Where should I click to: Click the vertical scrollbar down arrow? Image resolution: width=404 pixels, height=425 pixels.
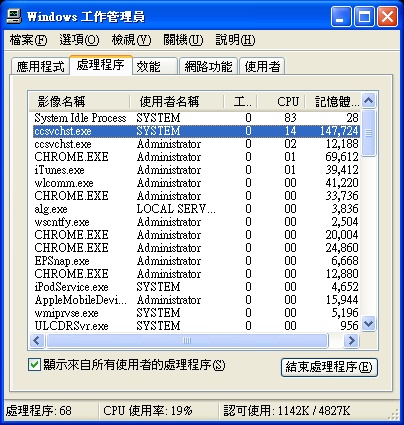369,323
